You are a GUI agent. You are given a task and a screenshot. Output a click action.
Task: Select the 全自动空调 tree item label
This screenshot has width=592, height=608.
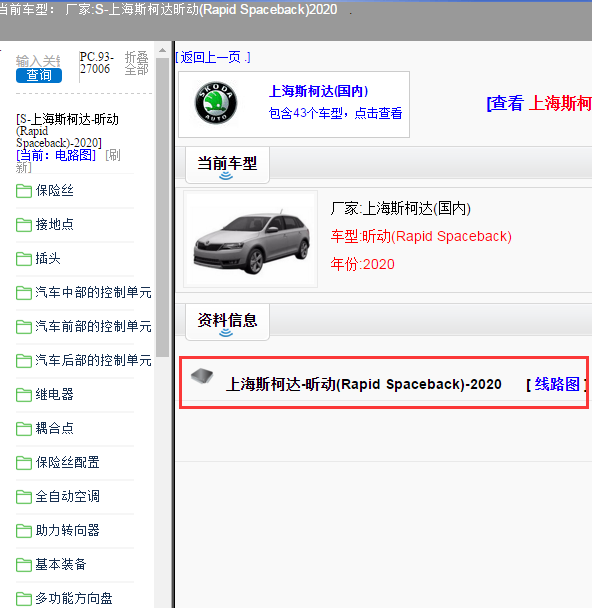[67, 496]
